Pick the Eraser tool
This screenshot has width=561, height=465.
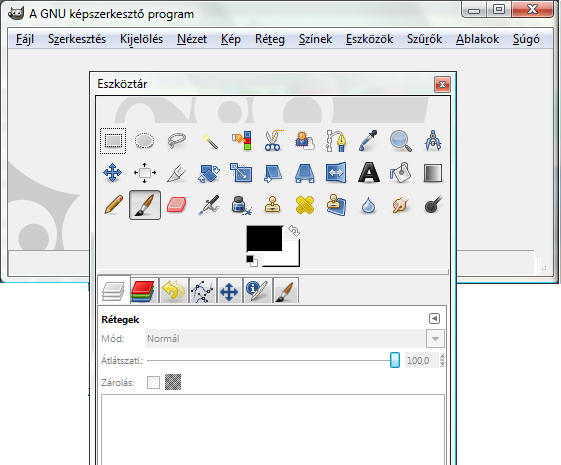coord(177,205)
